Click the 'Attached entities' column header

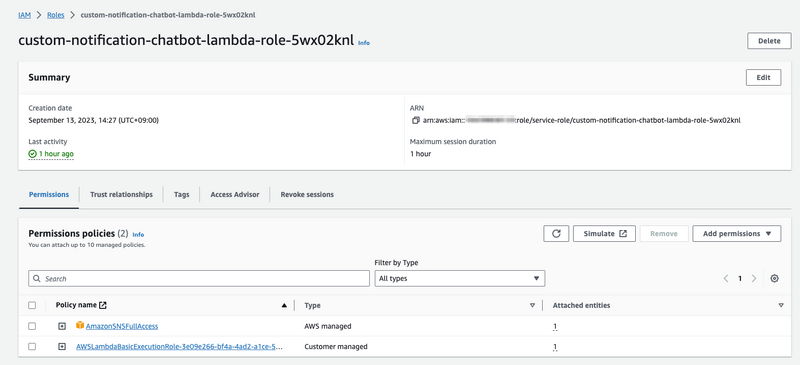point(582,305)
